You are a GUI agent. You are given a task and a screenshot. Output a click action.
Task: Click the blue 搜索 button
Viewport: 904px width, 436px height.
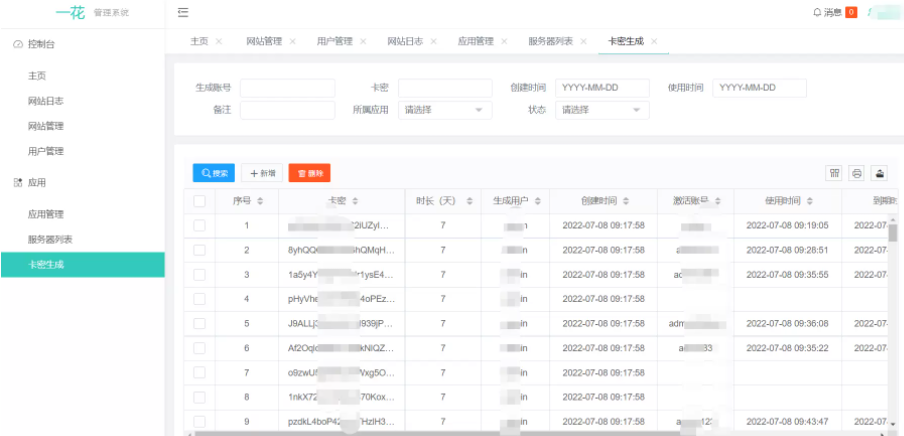[214, 173]
